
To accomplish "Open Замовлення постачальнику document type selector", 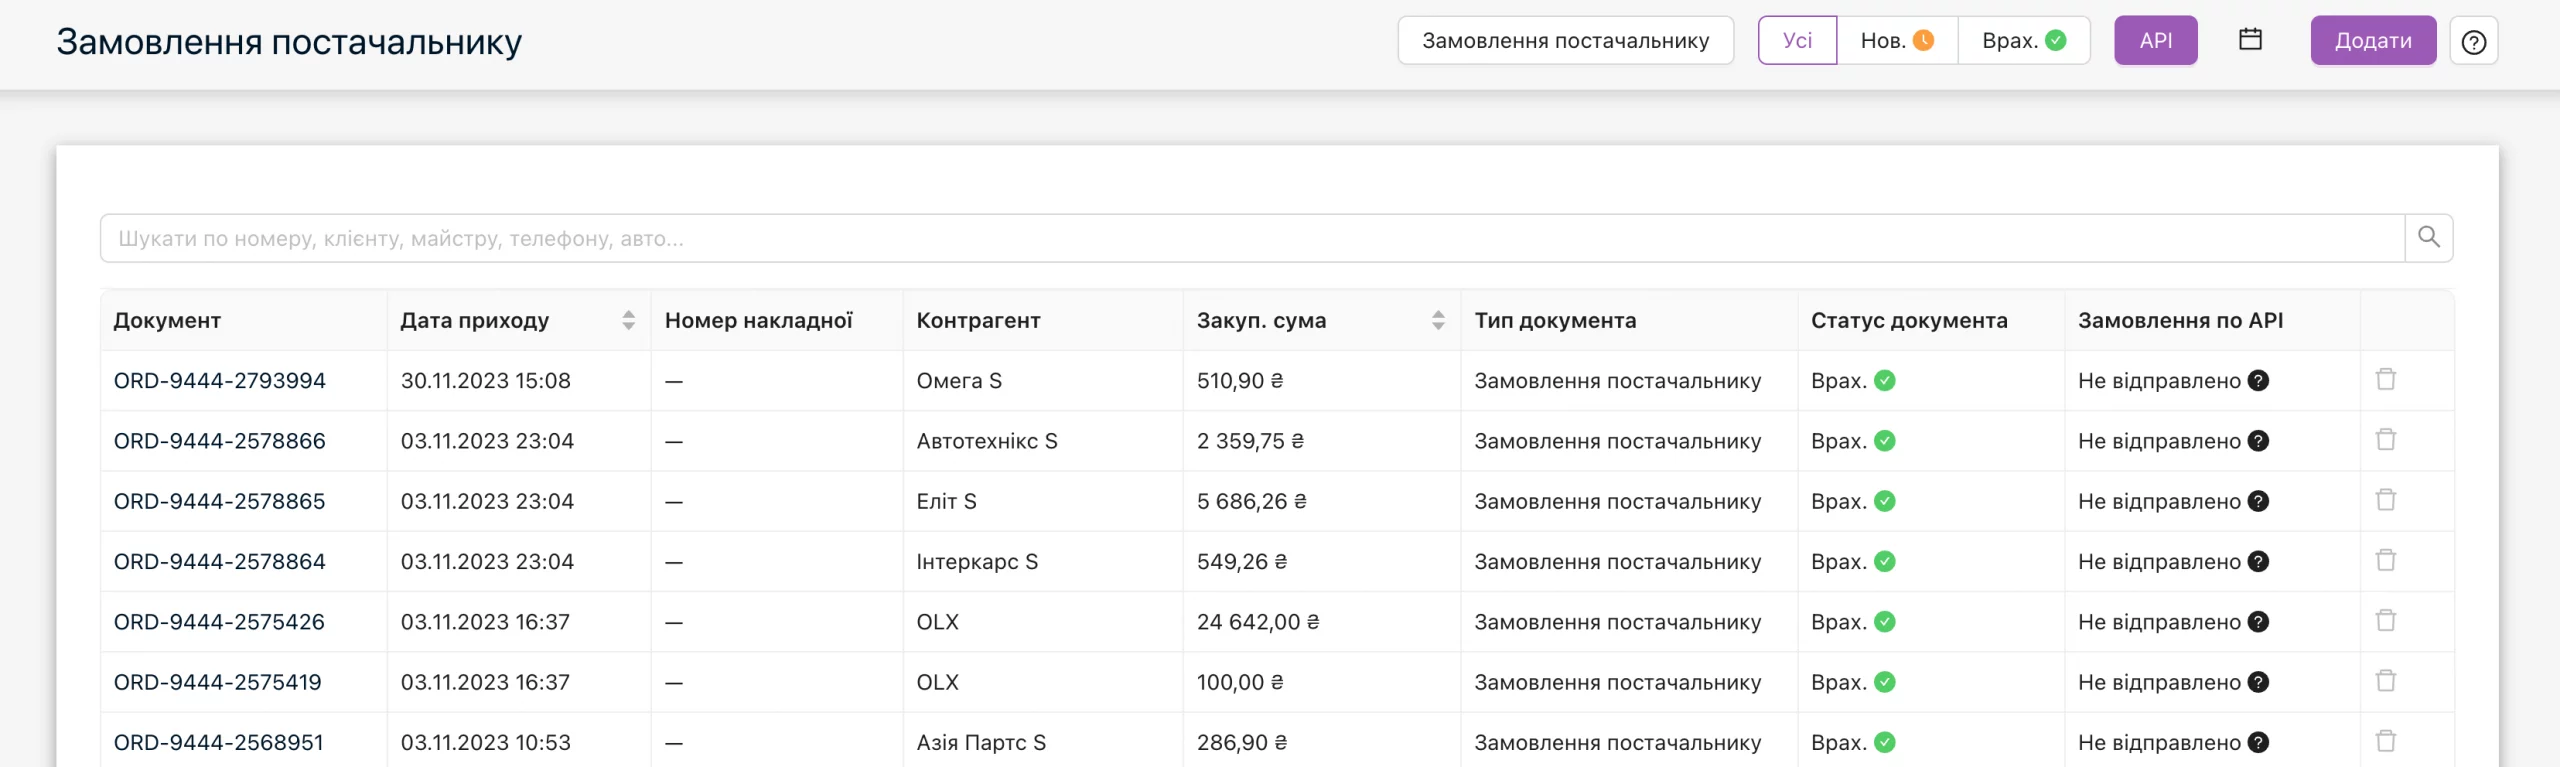I will click(1565, 41).
